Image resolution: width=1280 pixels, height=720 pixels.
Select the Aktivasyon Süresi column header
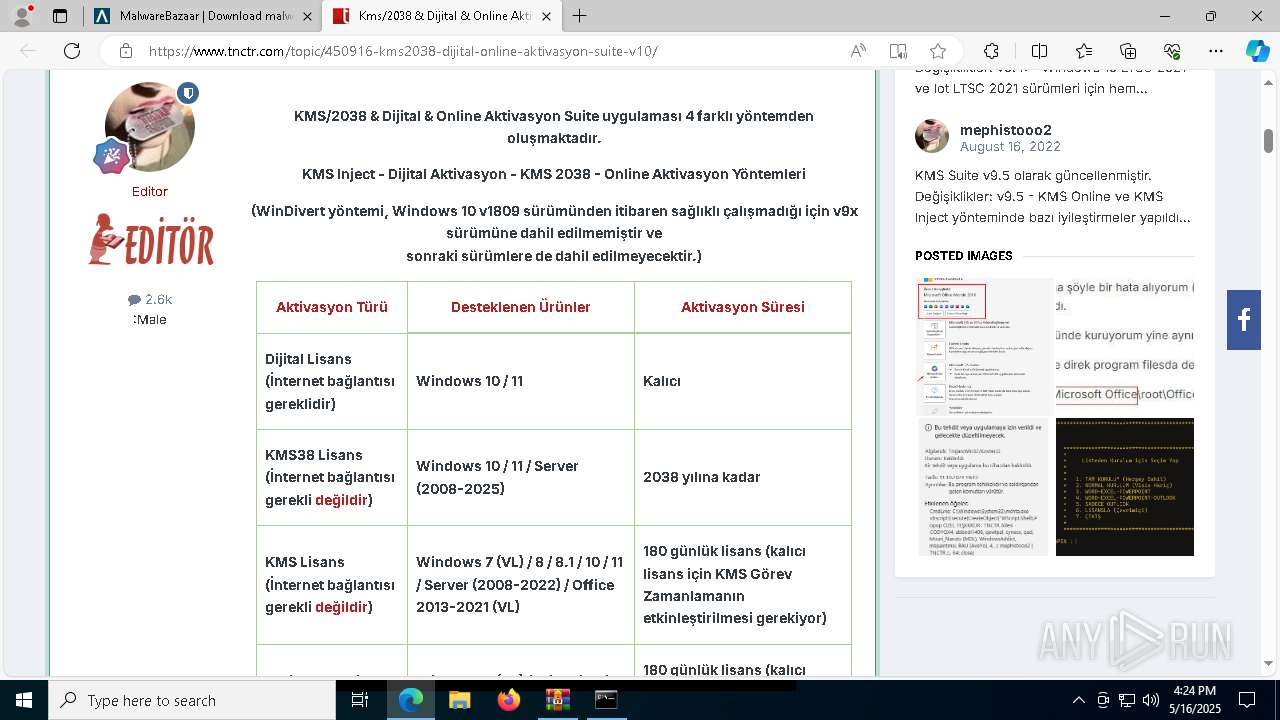[x=743, y=307]
